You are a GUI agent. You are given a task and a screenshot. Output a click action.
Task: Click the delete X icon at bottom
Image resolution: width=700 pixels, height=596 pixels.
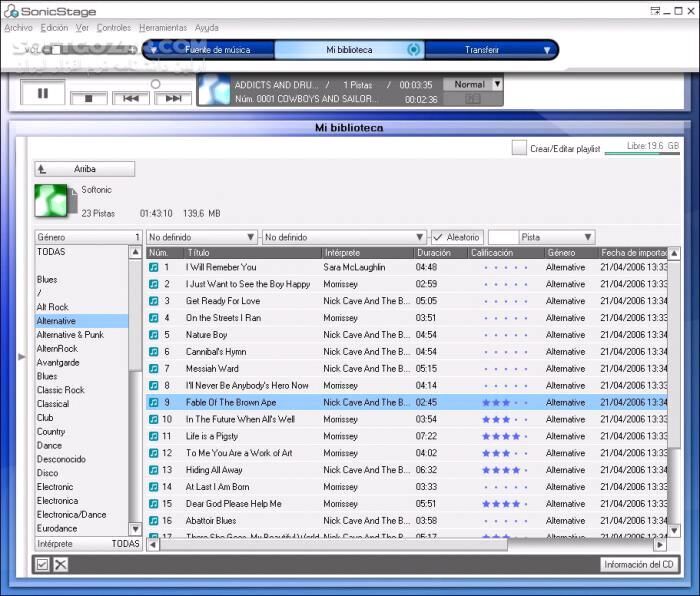tap(60, 565)
